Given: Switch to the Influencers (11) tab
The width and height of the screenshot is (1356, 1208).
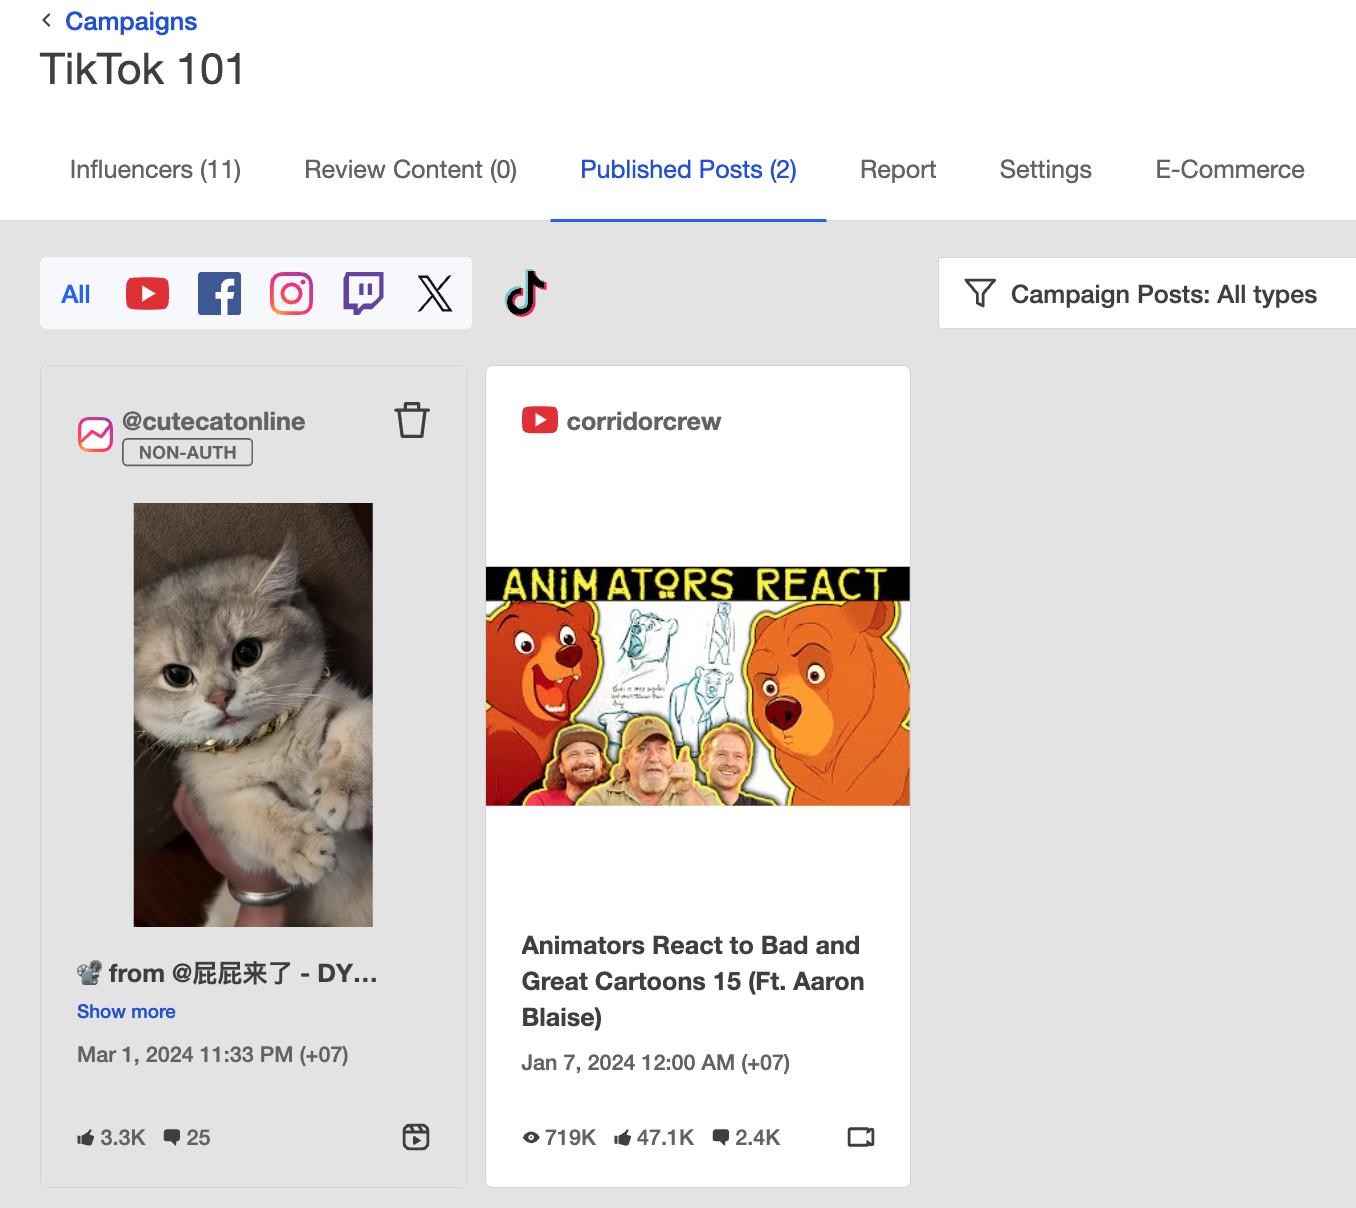Looking at the screenshot, I should click(x=155, y=170).
